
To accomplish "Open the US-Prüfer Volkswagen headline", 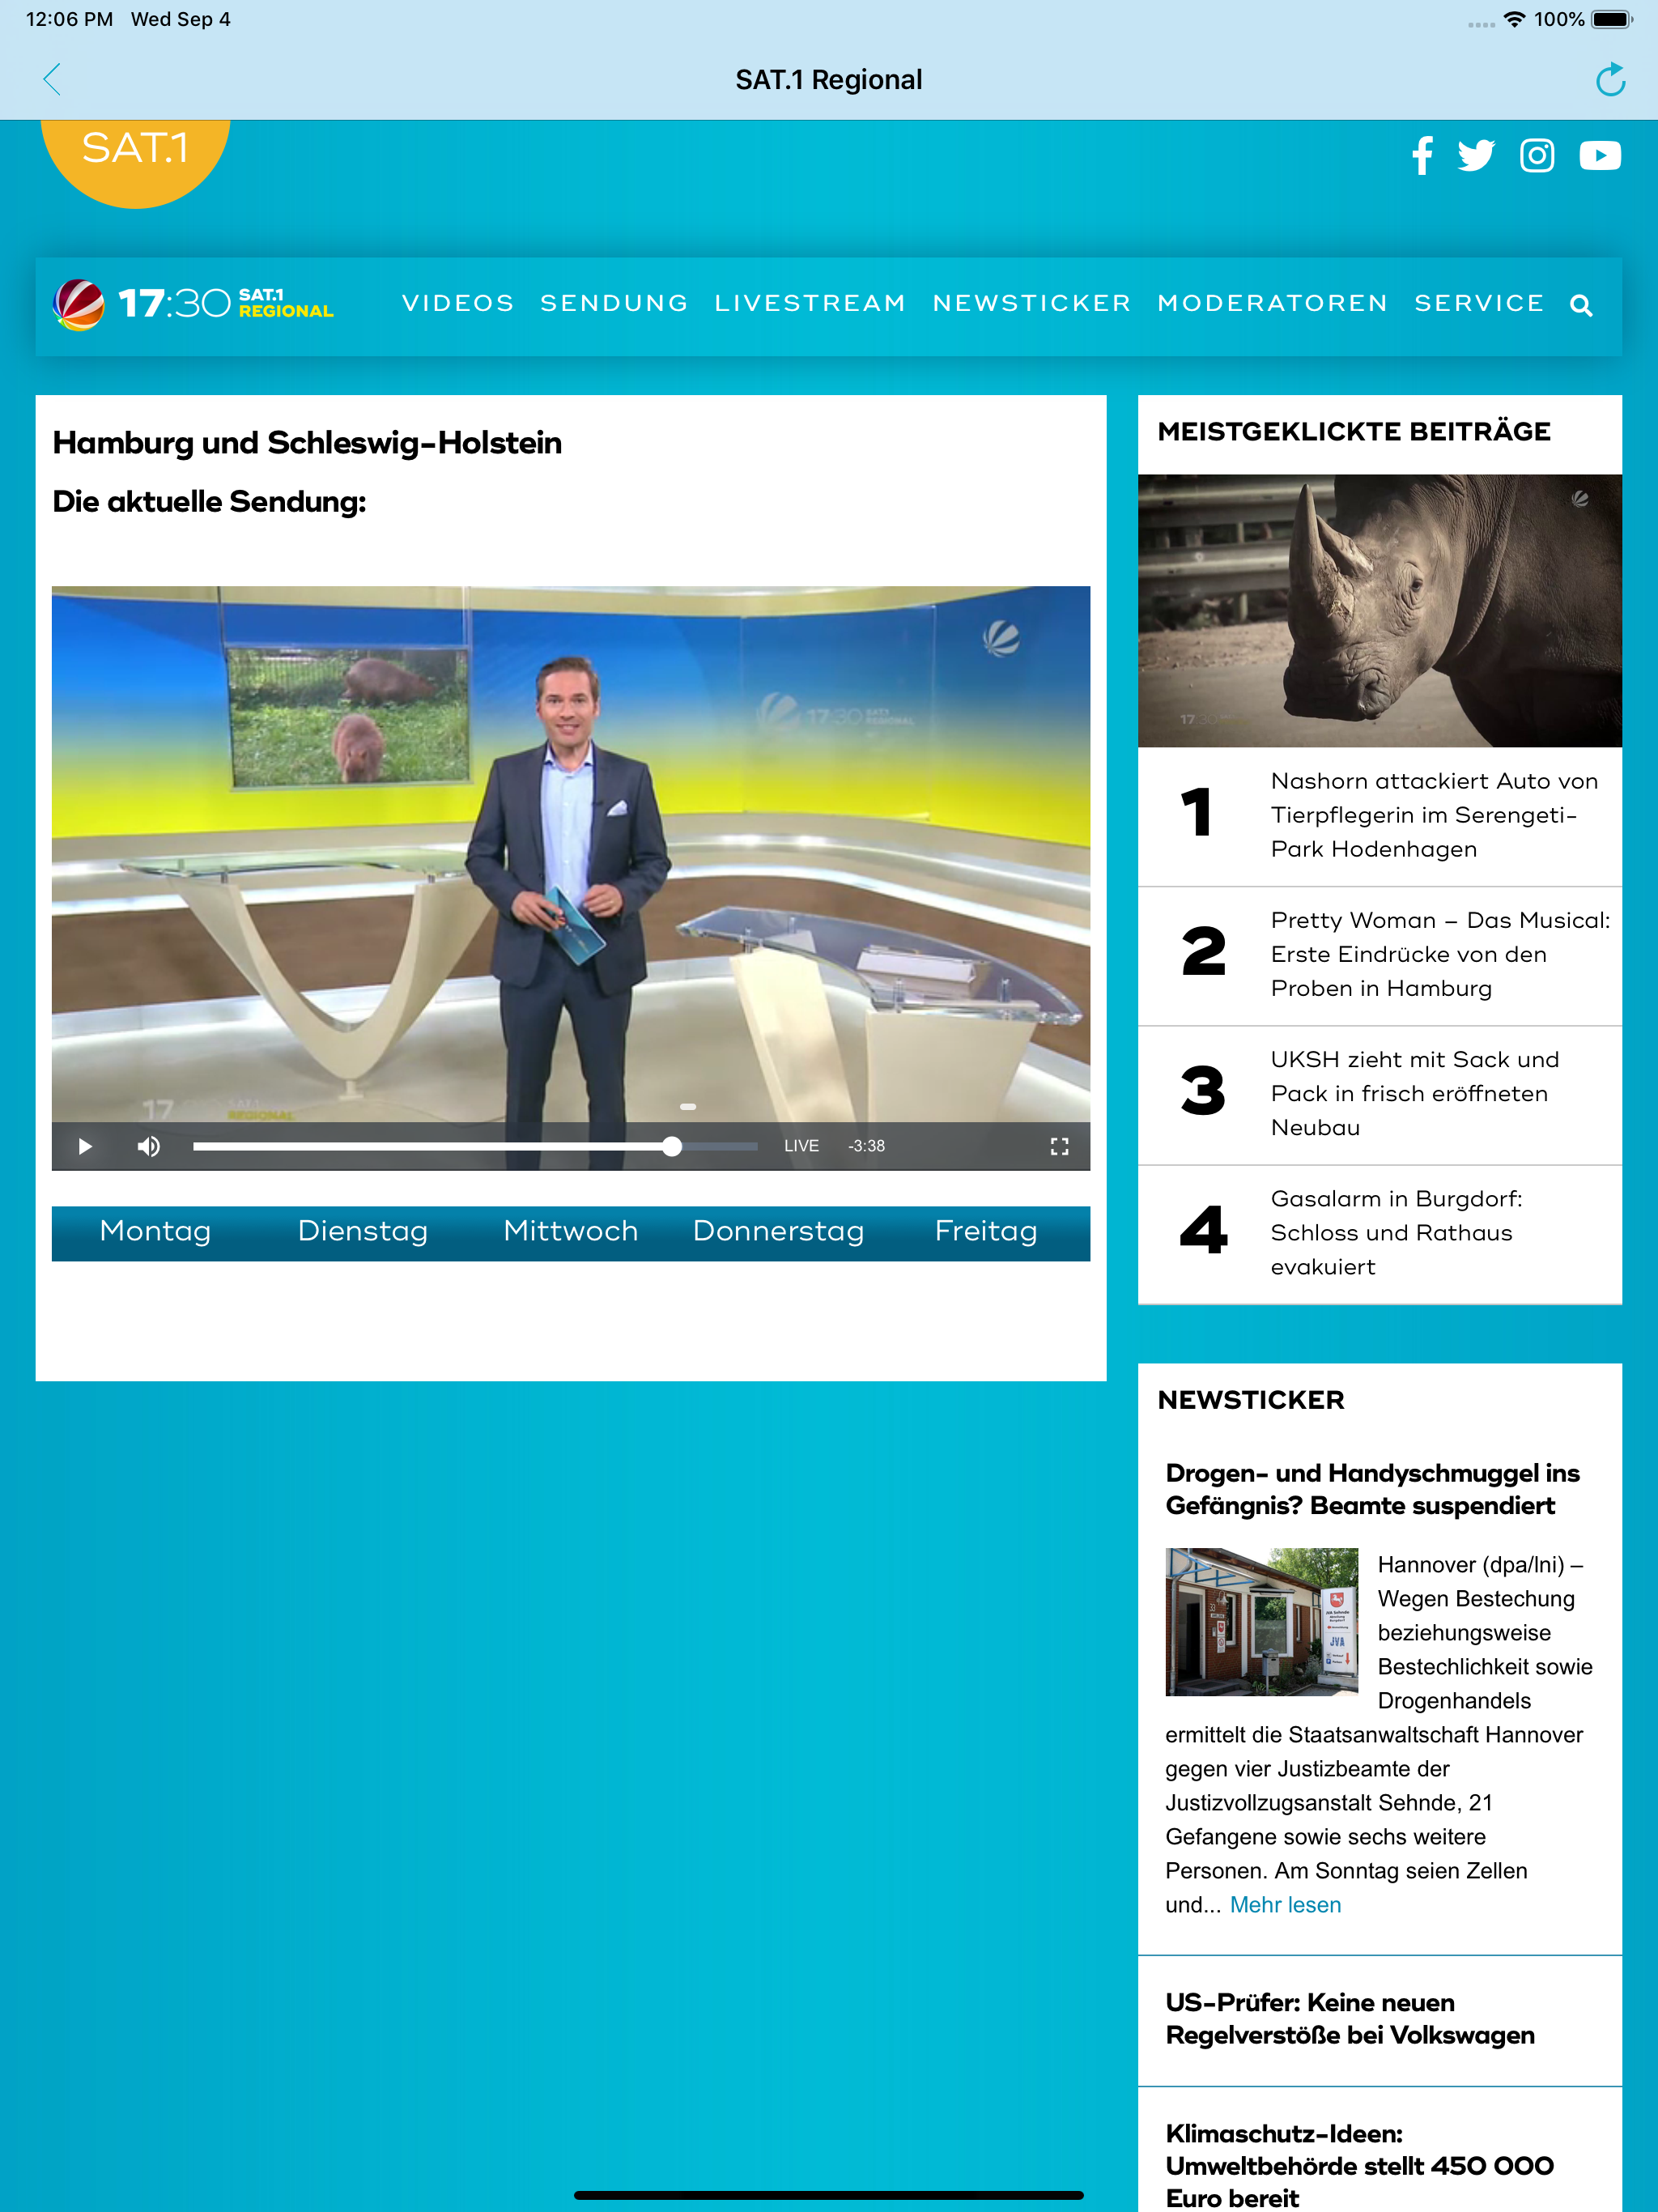I will [x=1350, y=2019].
